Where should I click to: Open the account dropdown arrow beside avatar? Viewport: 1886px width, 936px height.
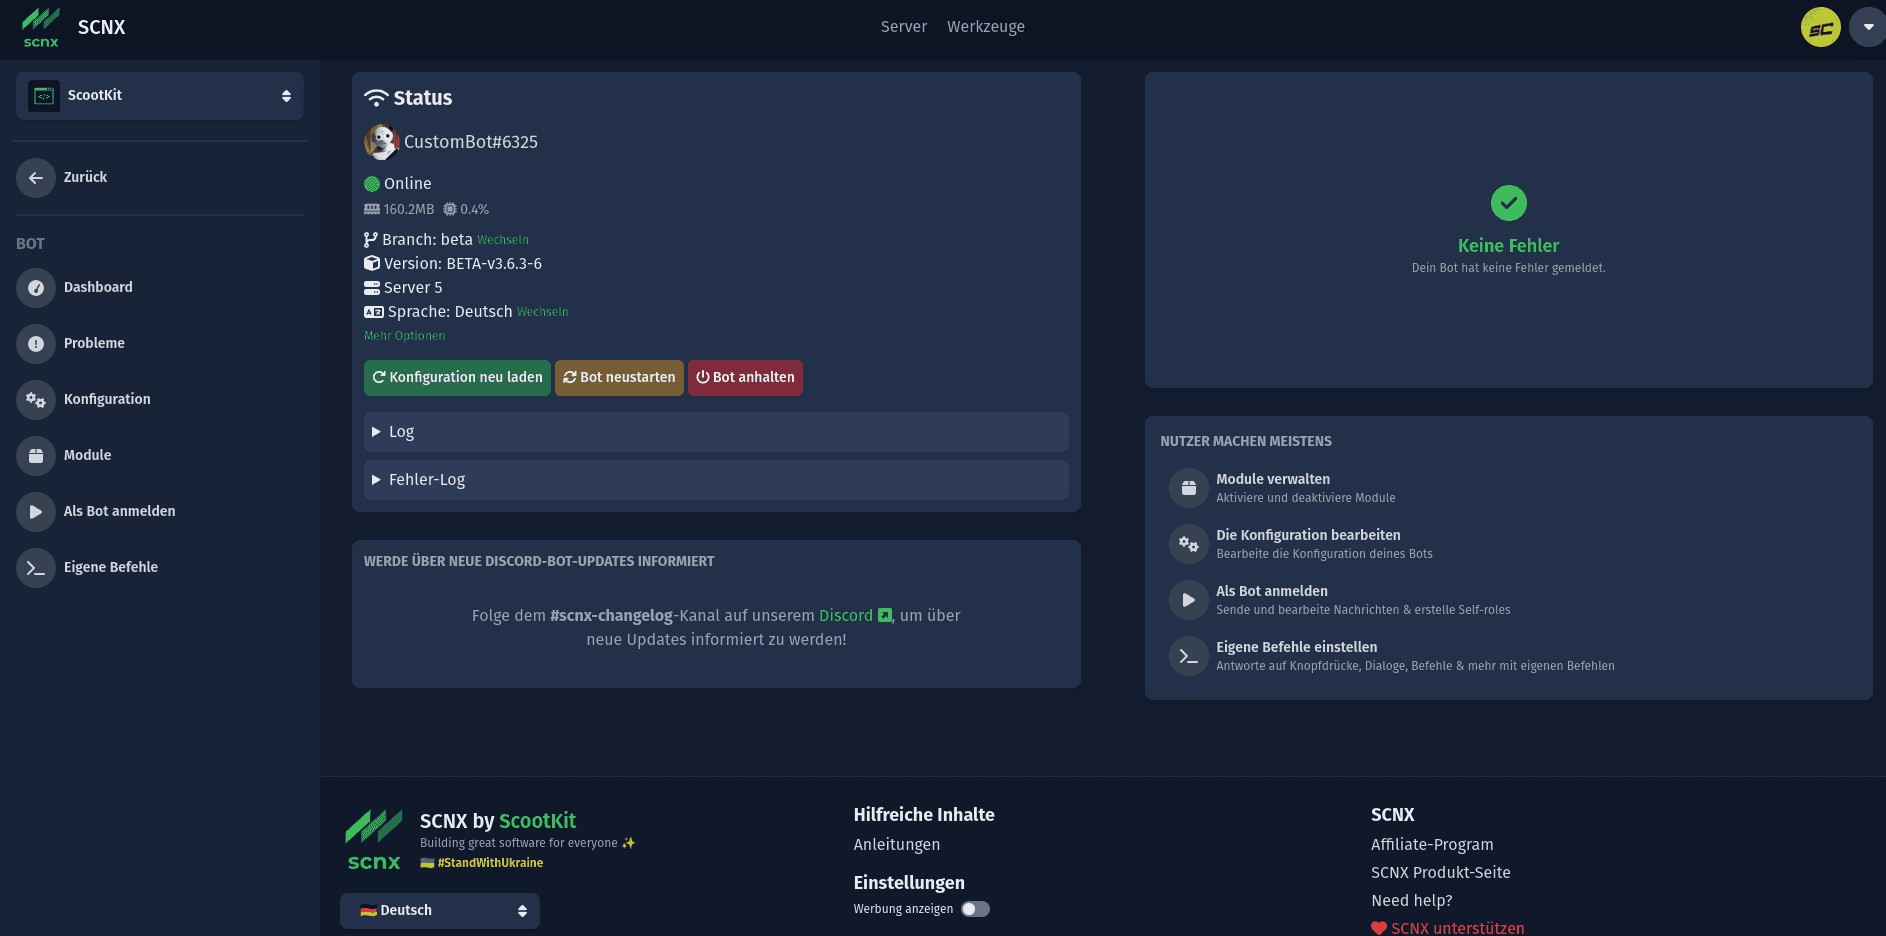point(1868,27)
